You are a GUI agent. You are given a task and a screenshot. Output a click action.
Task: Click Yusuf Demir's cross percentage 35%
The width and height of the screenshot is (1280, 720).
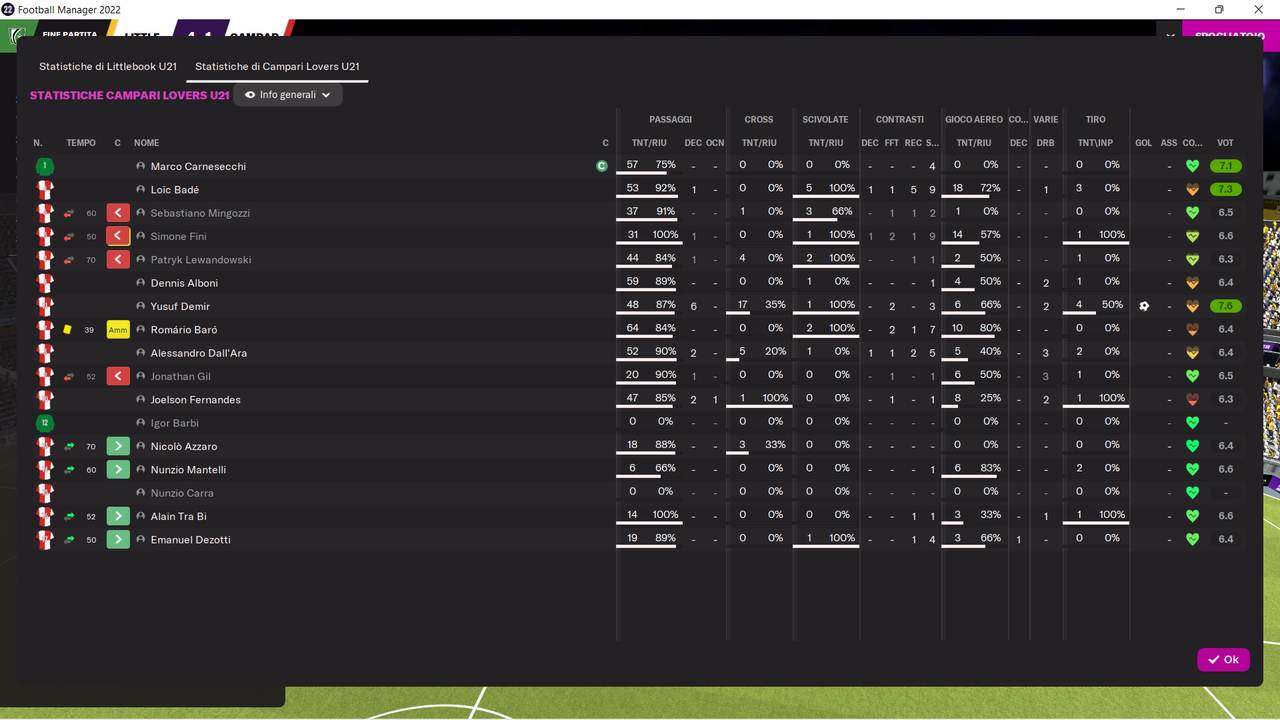click(x=775, y=305)
